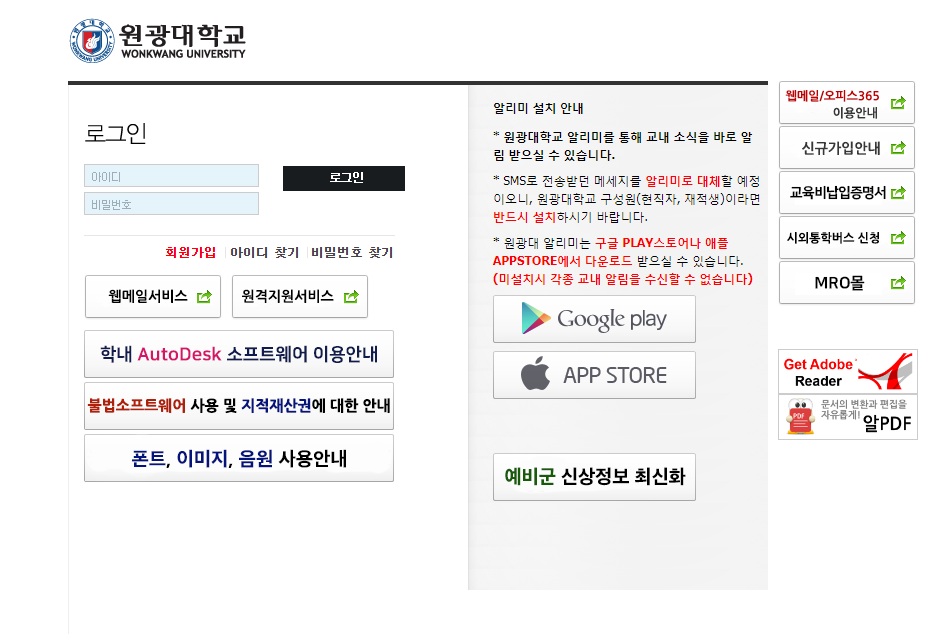Click external link icon on 웹메일/오피스365 이용안내
This screenshot has height=634, width=946.
[898, 103]
